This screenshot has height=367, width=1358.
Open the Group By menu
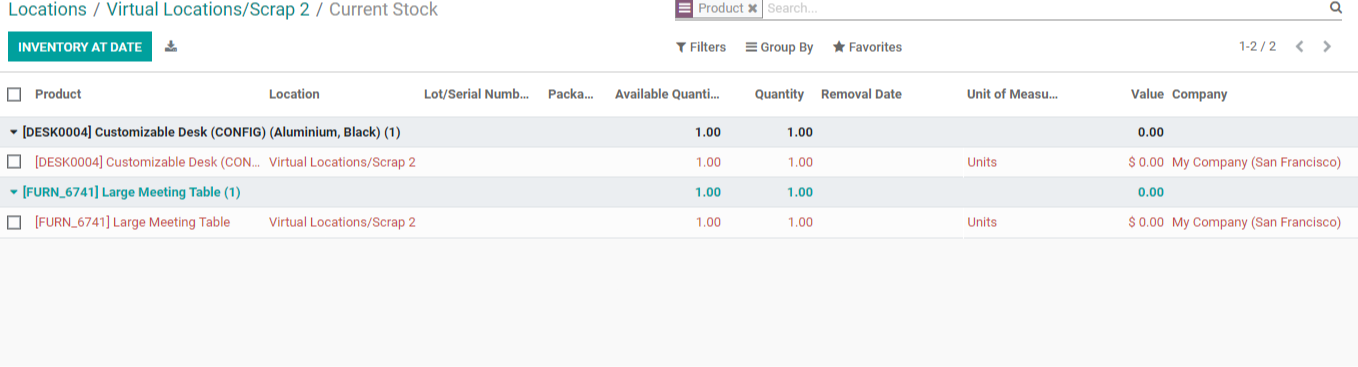[x=780, y=47]
